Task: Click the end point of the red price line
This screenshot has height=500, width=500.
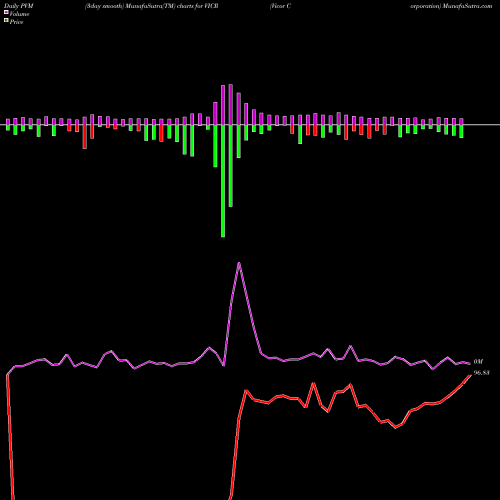Action: click(470, 375)
